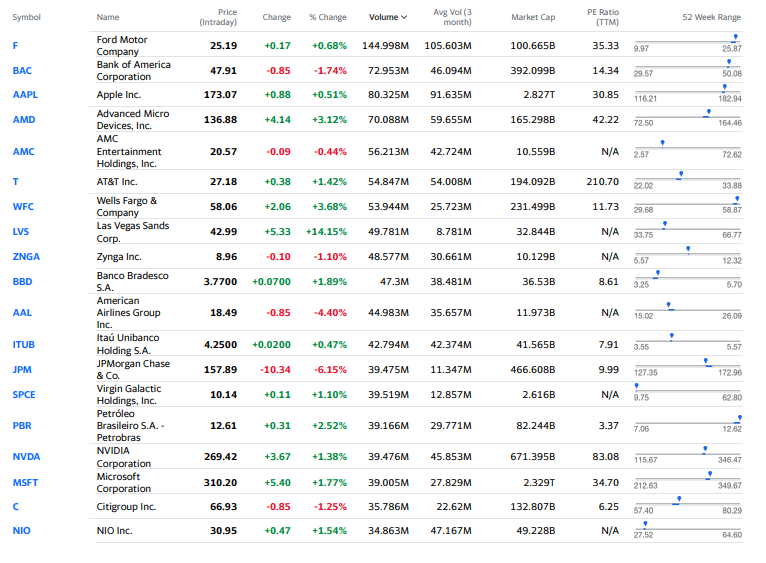Select the name Apple Inc.
The image size is (766, 563).
click(119, 94)
